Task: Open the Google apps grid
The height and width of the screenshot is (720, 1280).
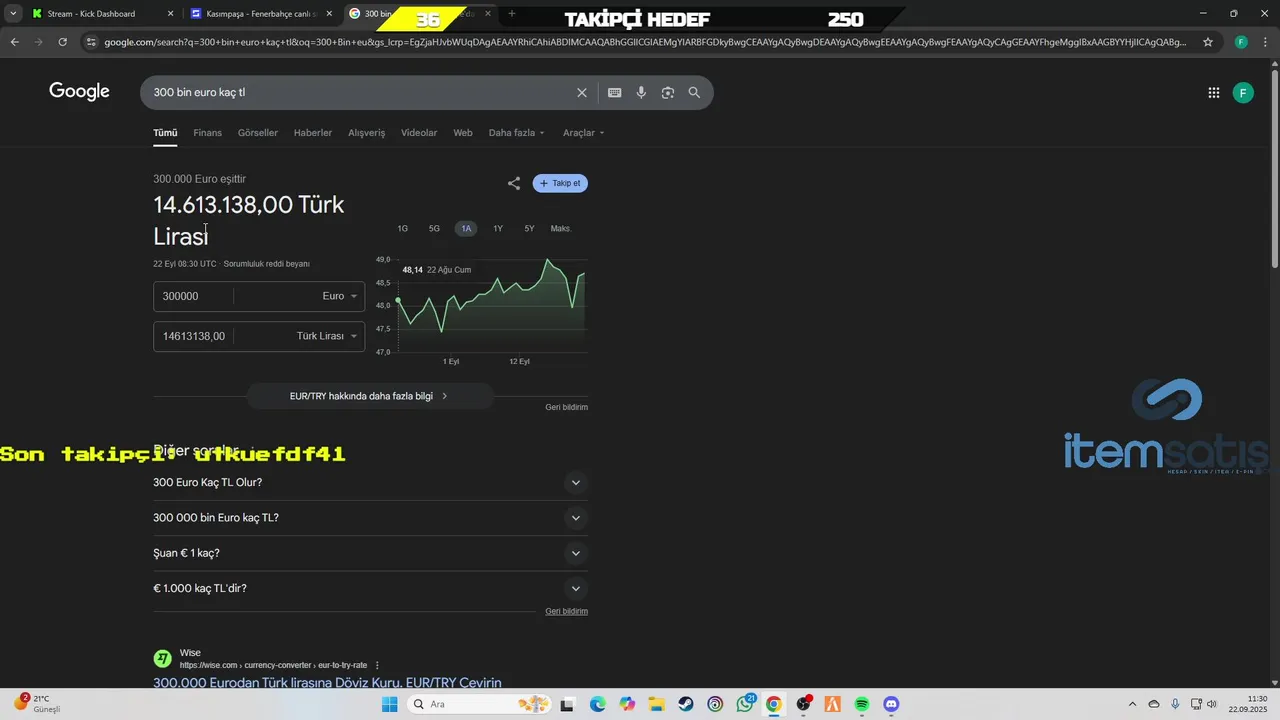Action: coord(1214,93)
